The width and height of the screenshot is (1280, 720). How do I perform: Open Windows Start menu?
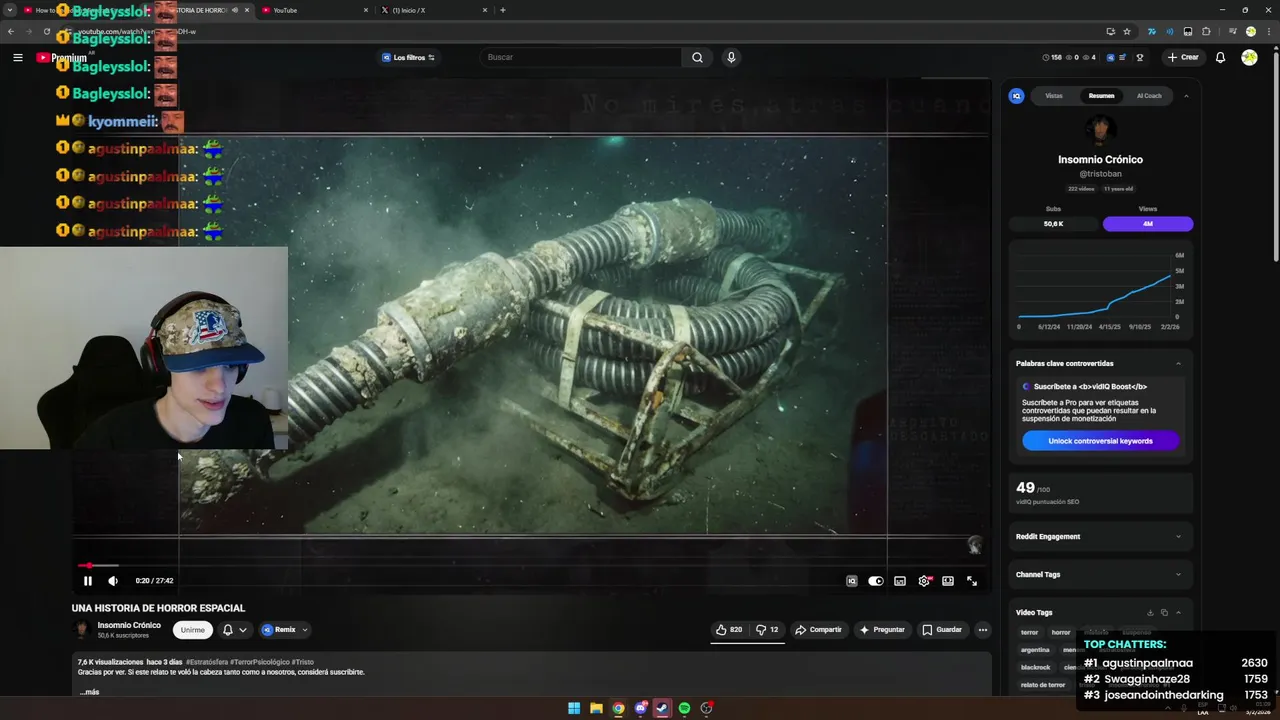click(x=574, y=708)
